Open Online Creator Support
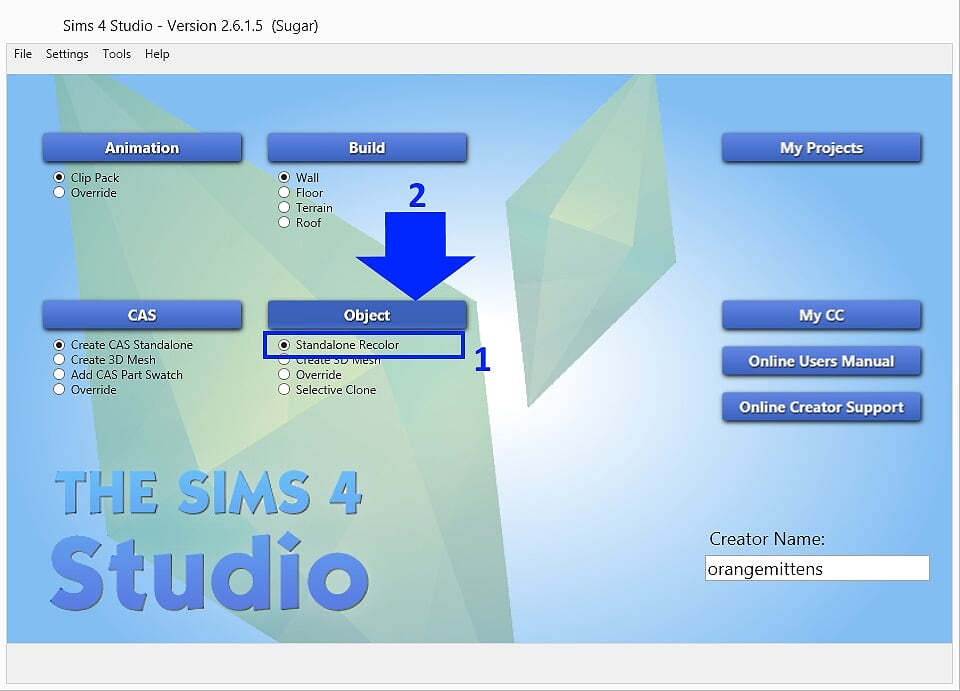The height and width of the screenshot is (691, 960). (822, 407)
